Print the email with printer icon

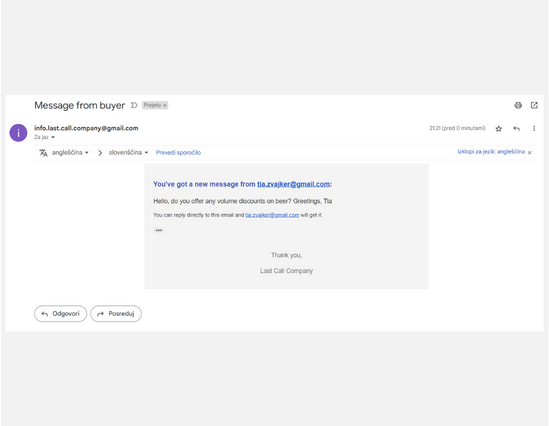[518, 105]
